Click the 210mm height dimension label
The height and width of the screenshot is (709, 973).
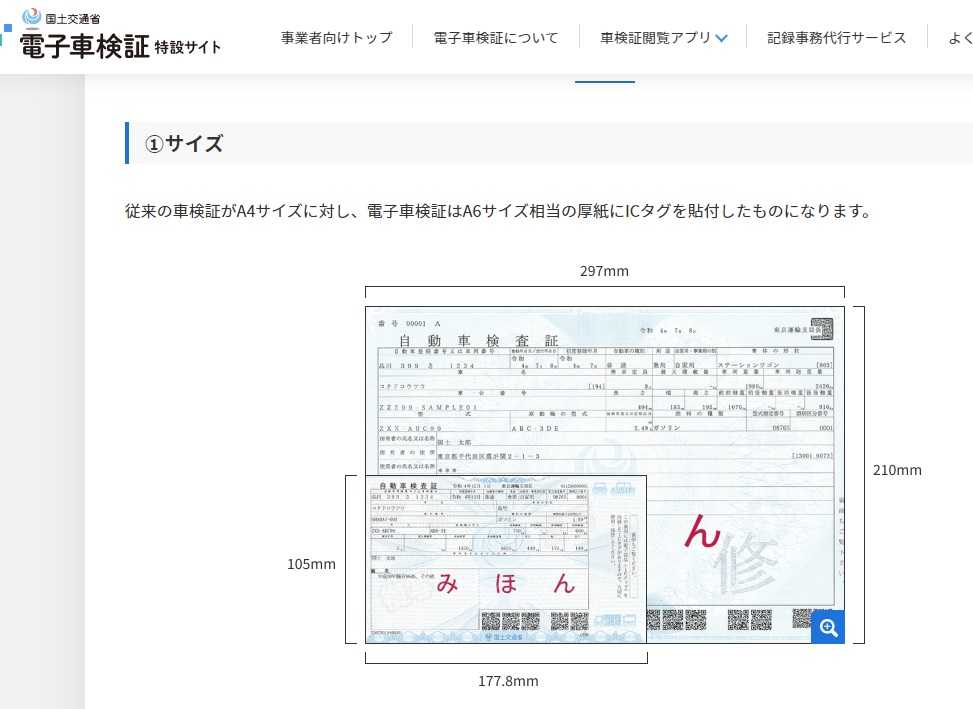point(897,470)
